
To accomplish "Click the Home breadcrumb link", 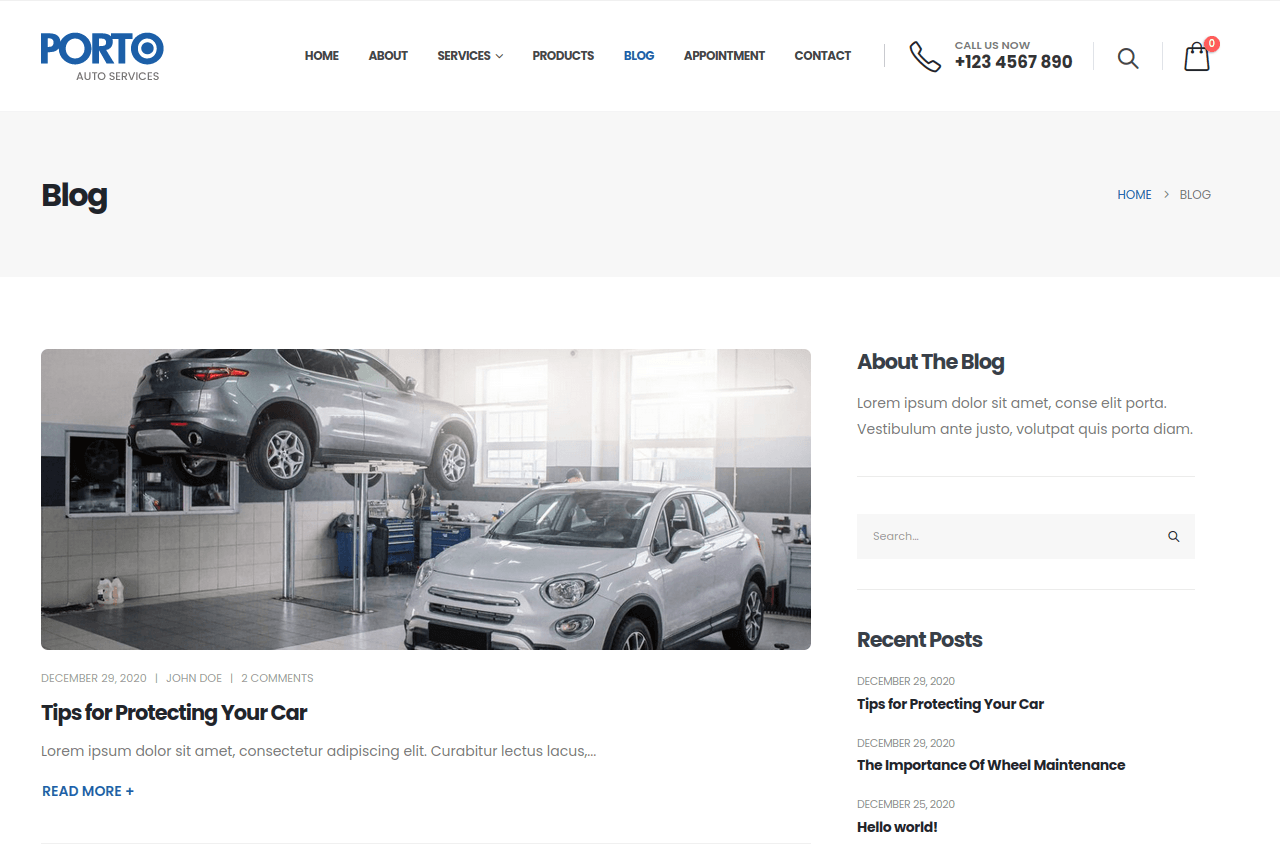I will click(x=1134, y=195).
